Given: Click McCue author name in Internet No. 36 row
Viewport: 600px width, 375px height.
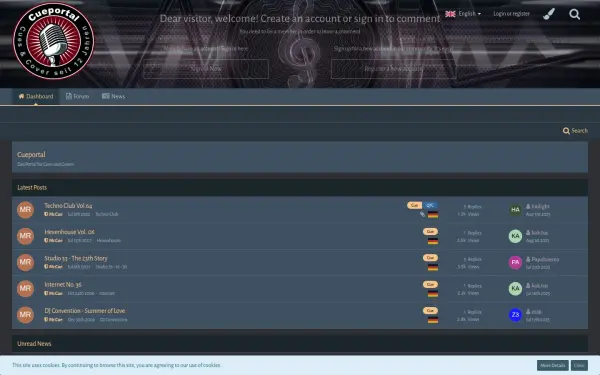Looking at the screenshot, I should [x=55, y=293].
